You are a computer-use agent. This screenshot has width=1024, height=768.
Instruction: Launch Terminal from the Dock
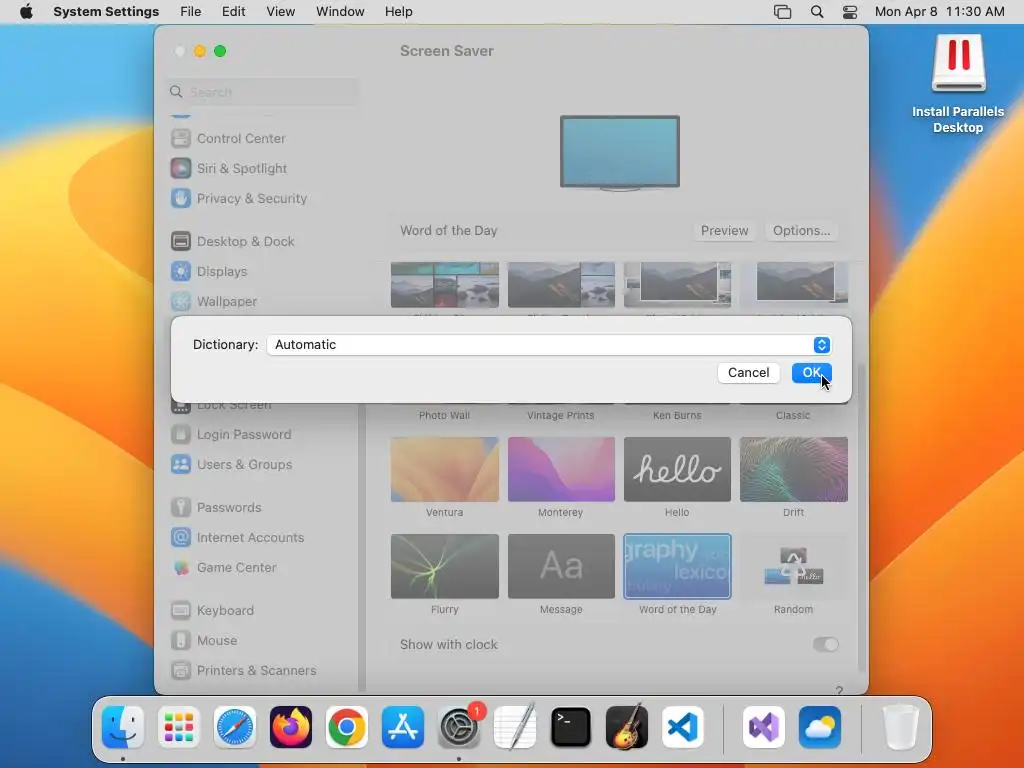coord(571,728)
